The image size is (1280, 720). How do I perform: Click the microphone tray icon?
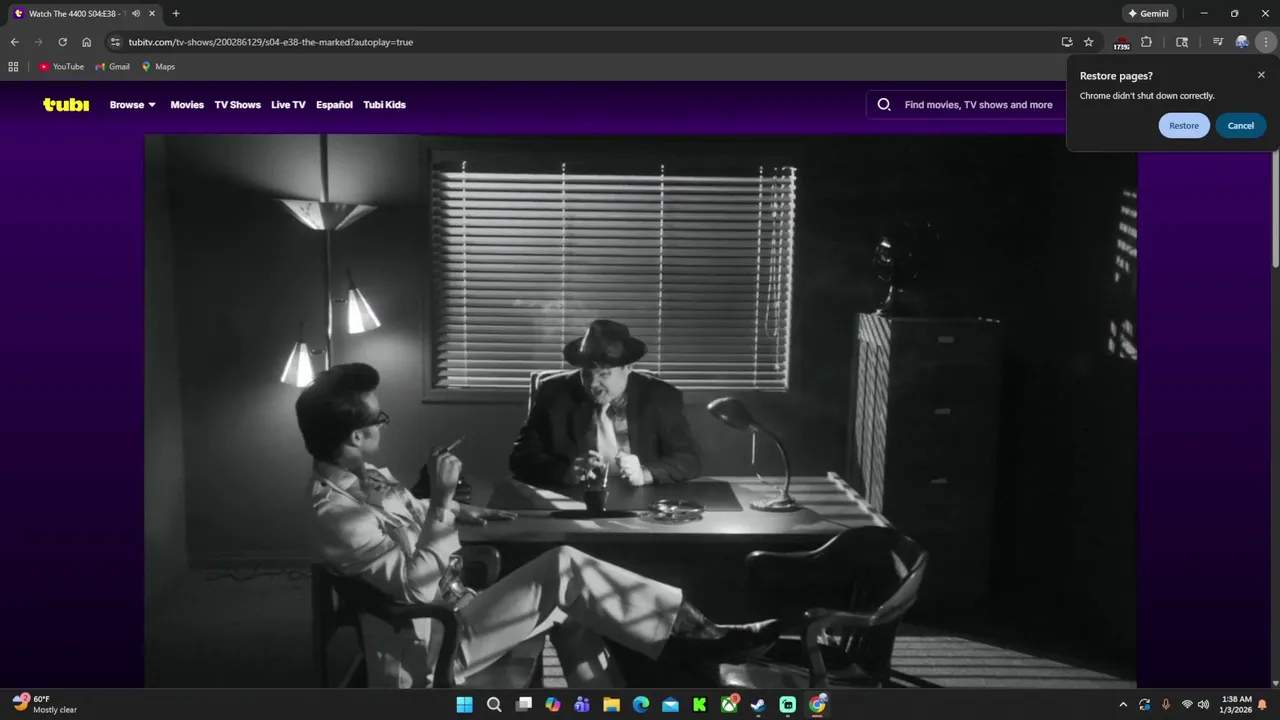1166,704
